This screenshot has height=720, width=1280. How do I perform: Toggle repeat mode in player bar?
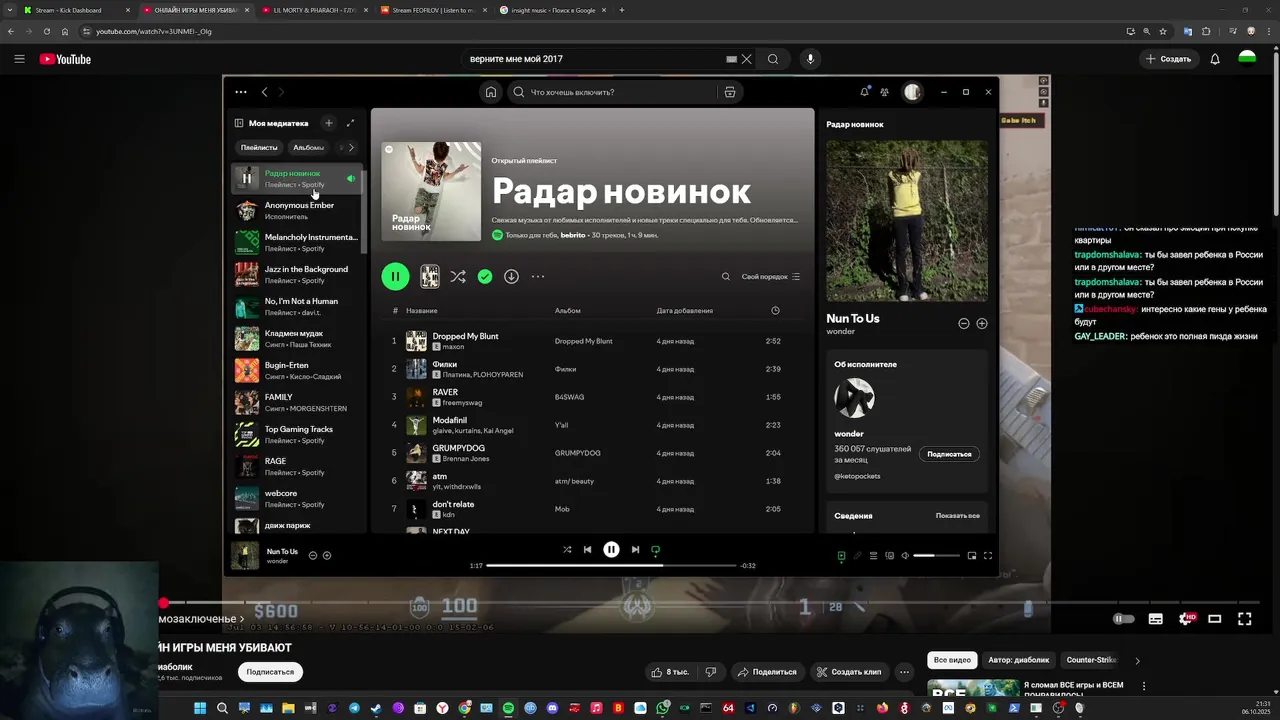(656, 549)
